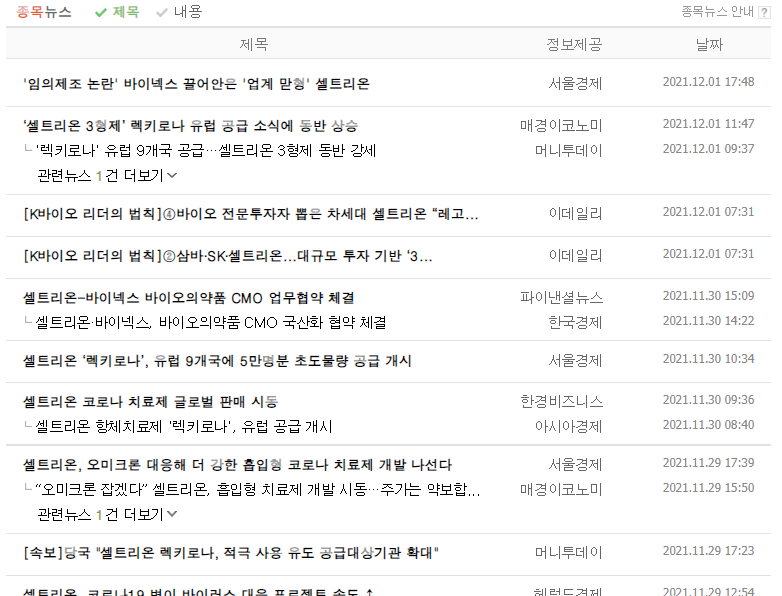Select date 2021.11.29 15:50
782x596 pixels.
(708, 488)
